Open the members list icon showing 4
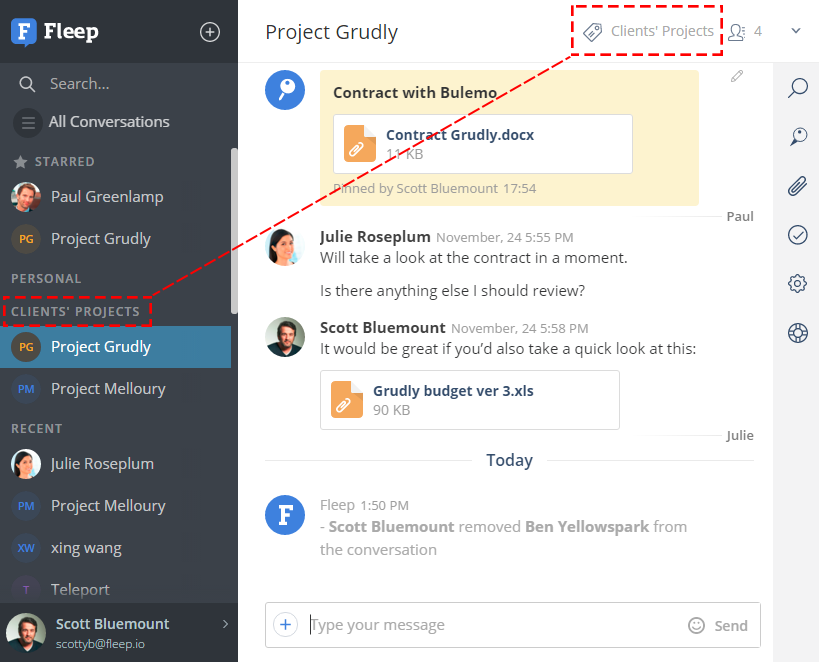 click(x=736, y=32)
